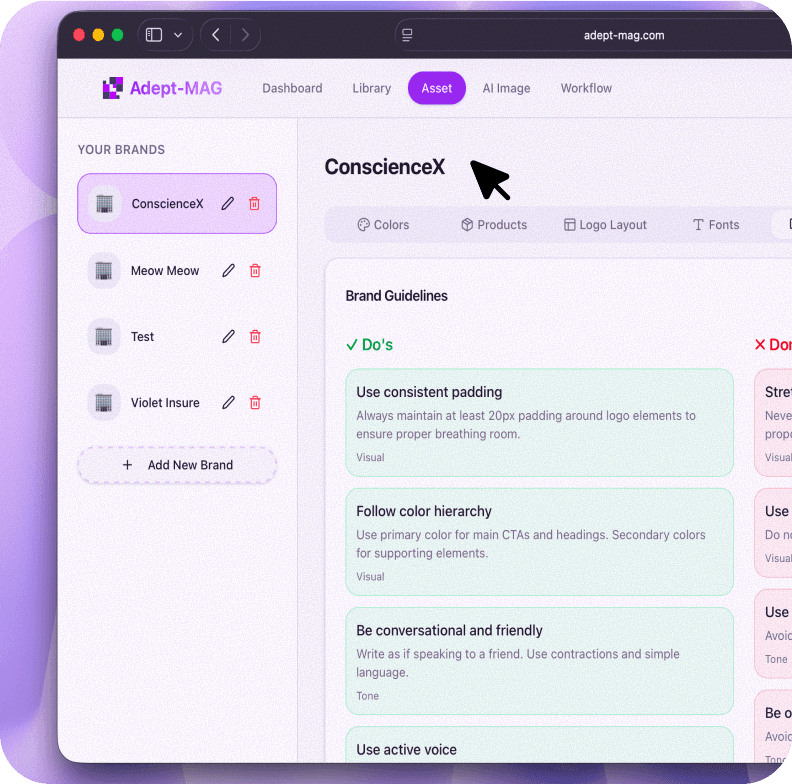Delete the ConscienceX brand via trash icon
Screen dimensions: 792x784
point(254,204)
